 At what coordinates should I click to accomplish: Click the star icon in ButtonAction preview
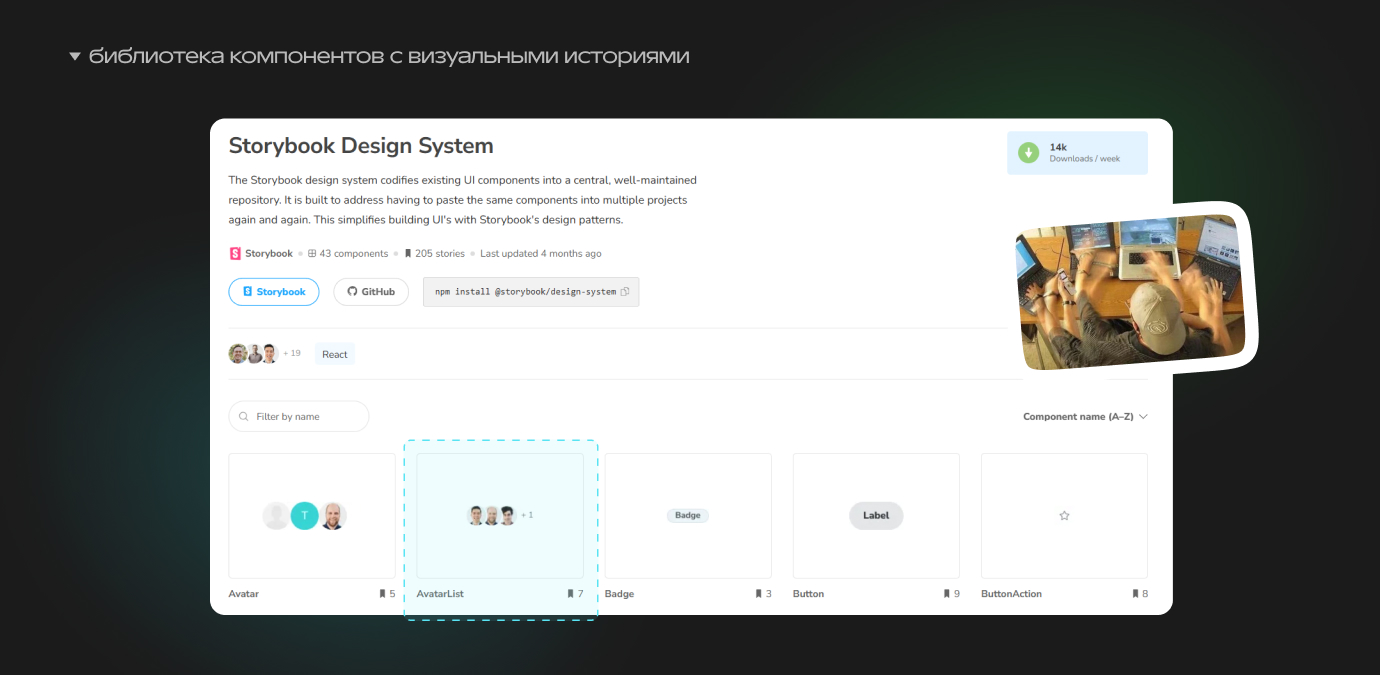1064,516
